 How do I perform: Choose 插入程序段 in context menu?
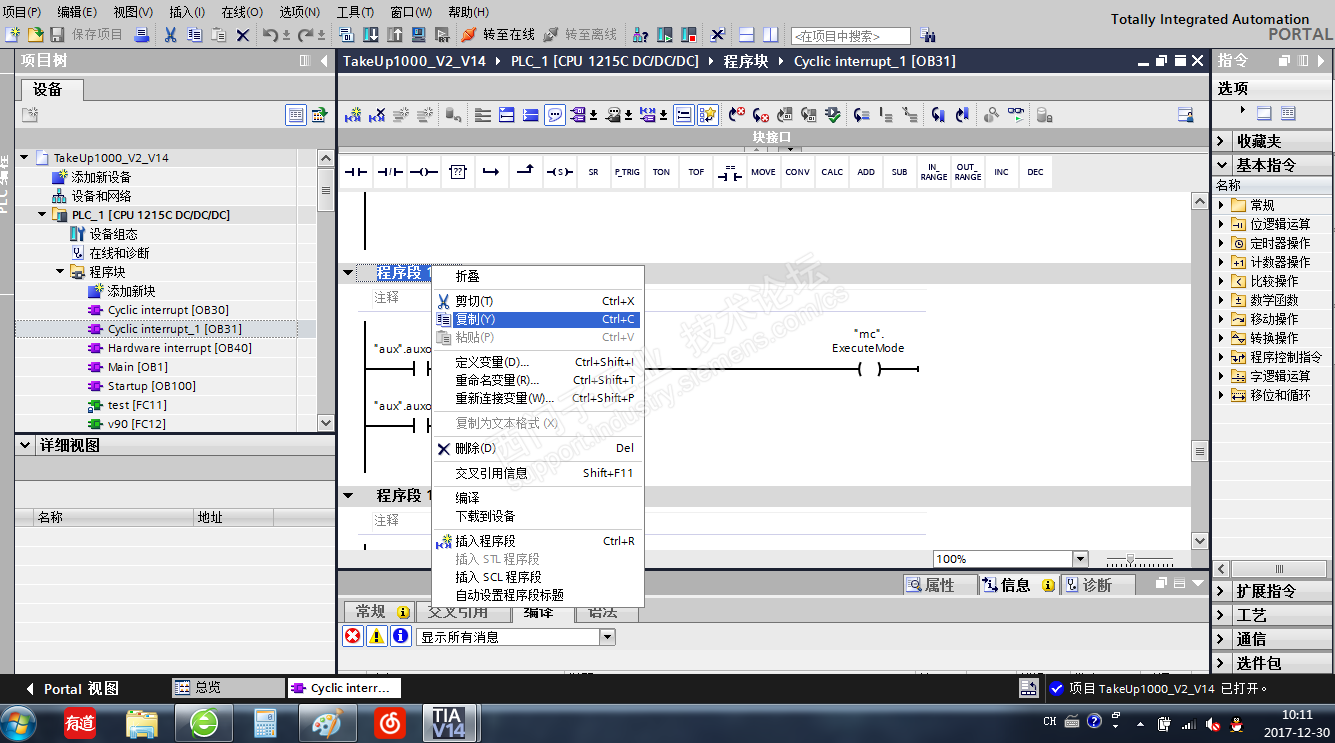click(537, 541)
